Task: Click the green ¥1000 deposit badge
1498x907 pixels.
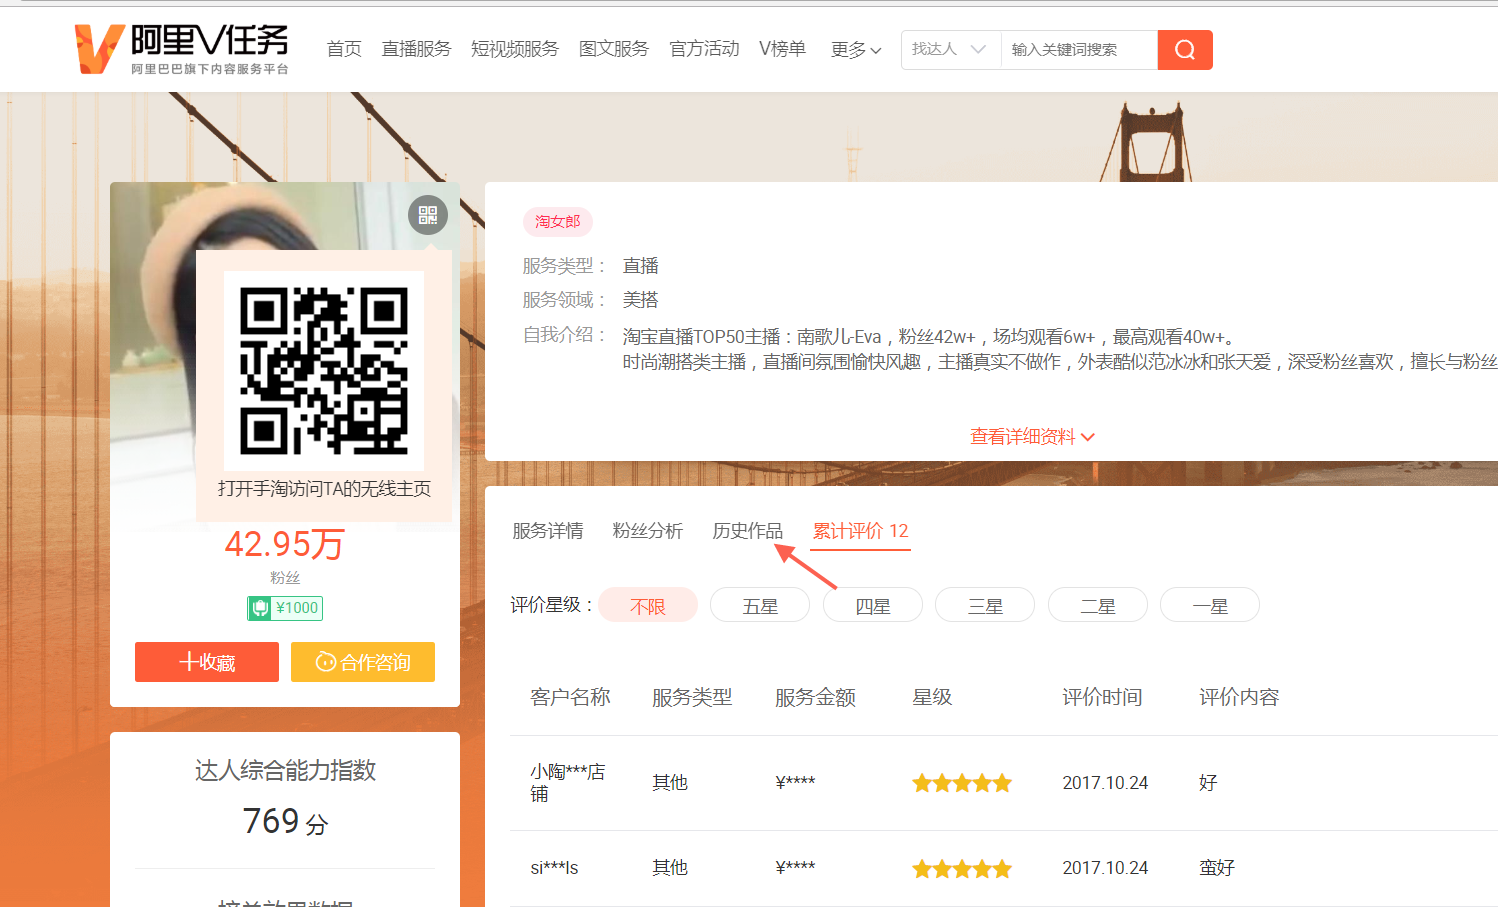Action: [x=285, y=608]
